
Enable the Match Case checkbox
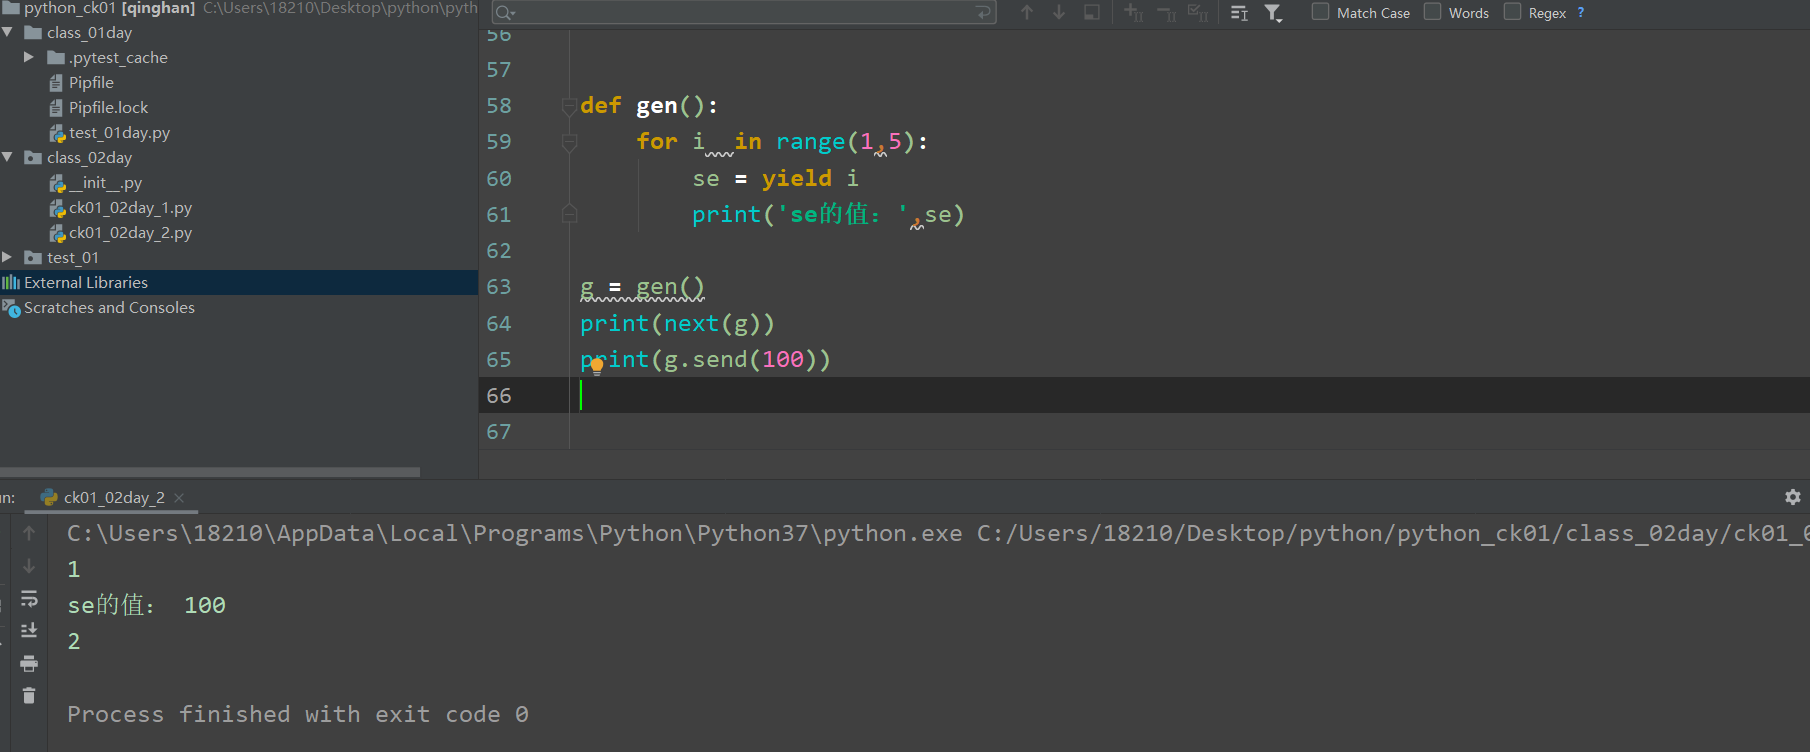1321,12
